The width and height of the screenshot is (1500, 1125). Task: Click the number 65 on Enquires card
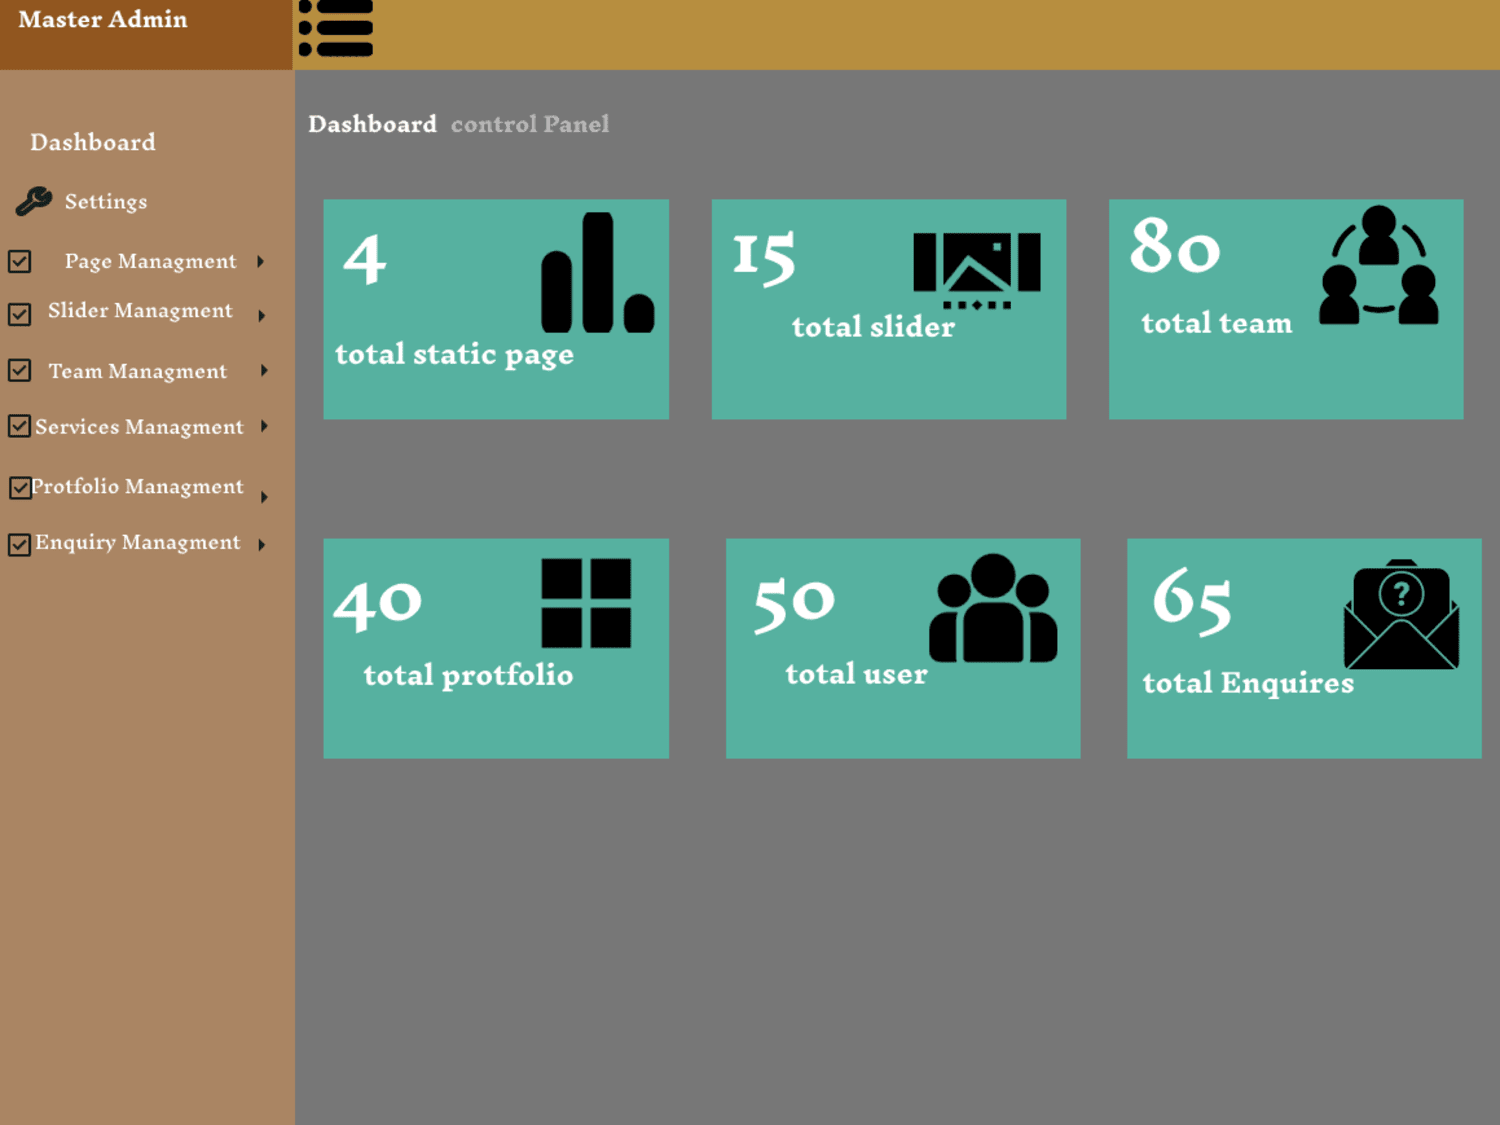1192,601
